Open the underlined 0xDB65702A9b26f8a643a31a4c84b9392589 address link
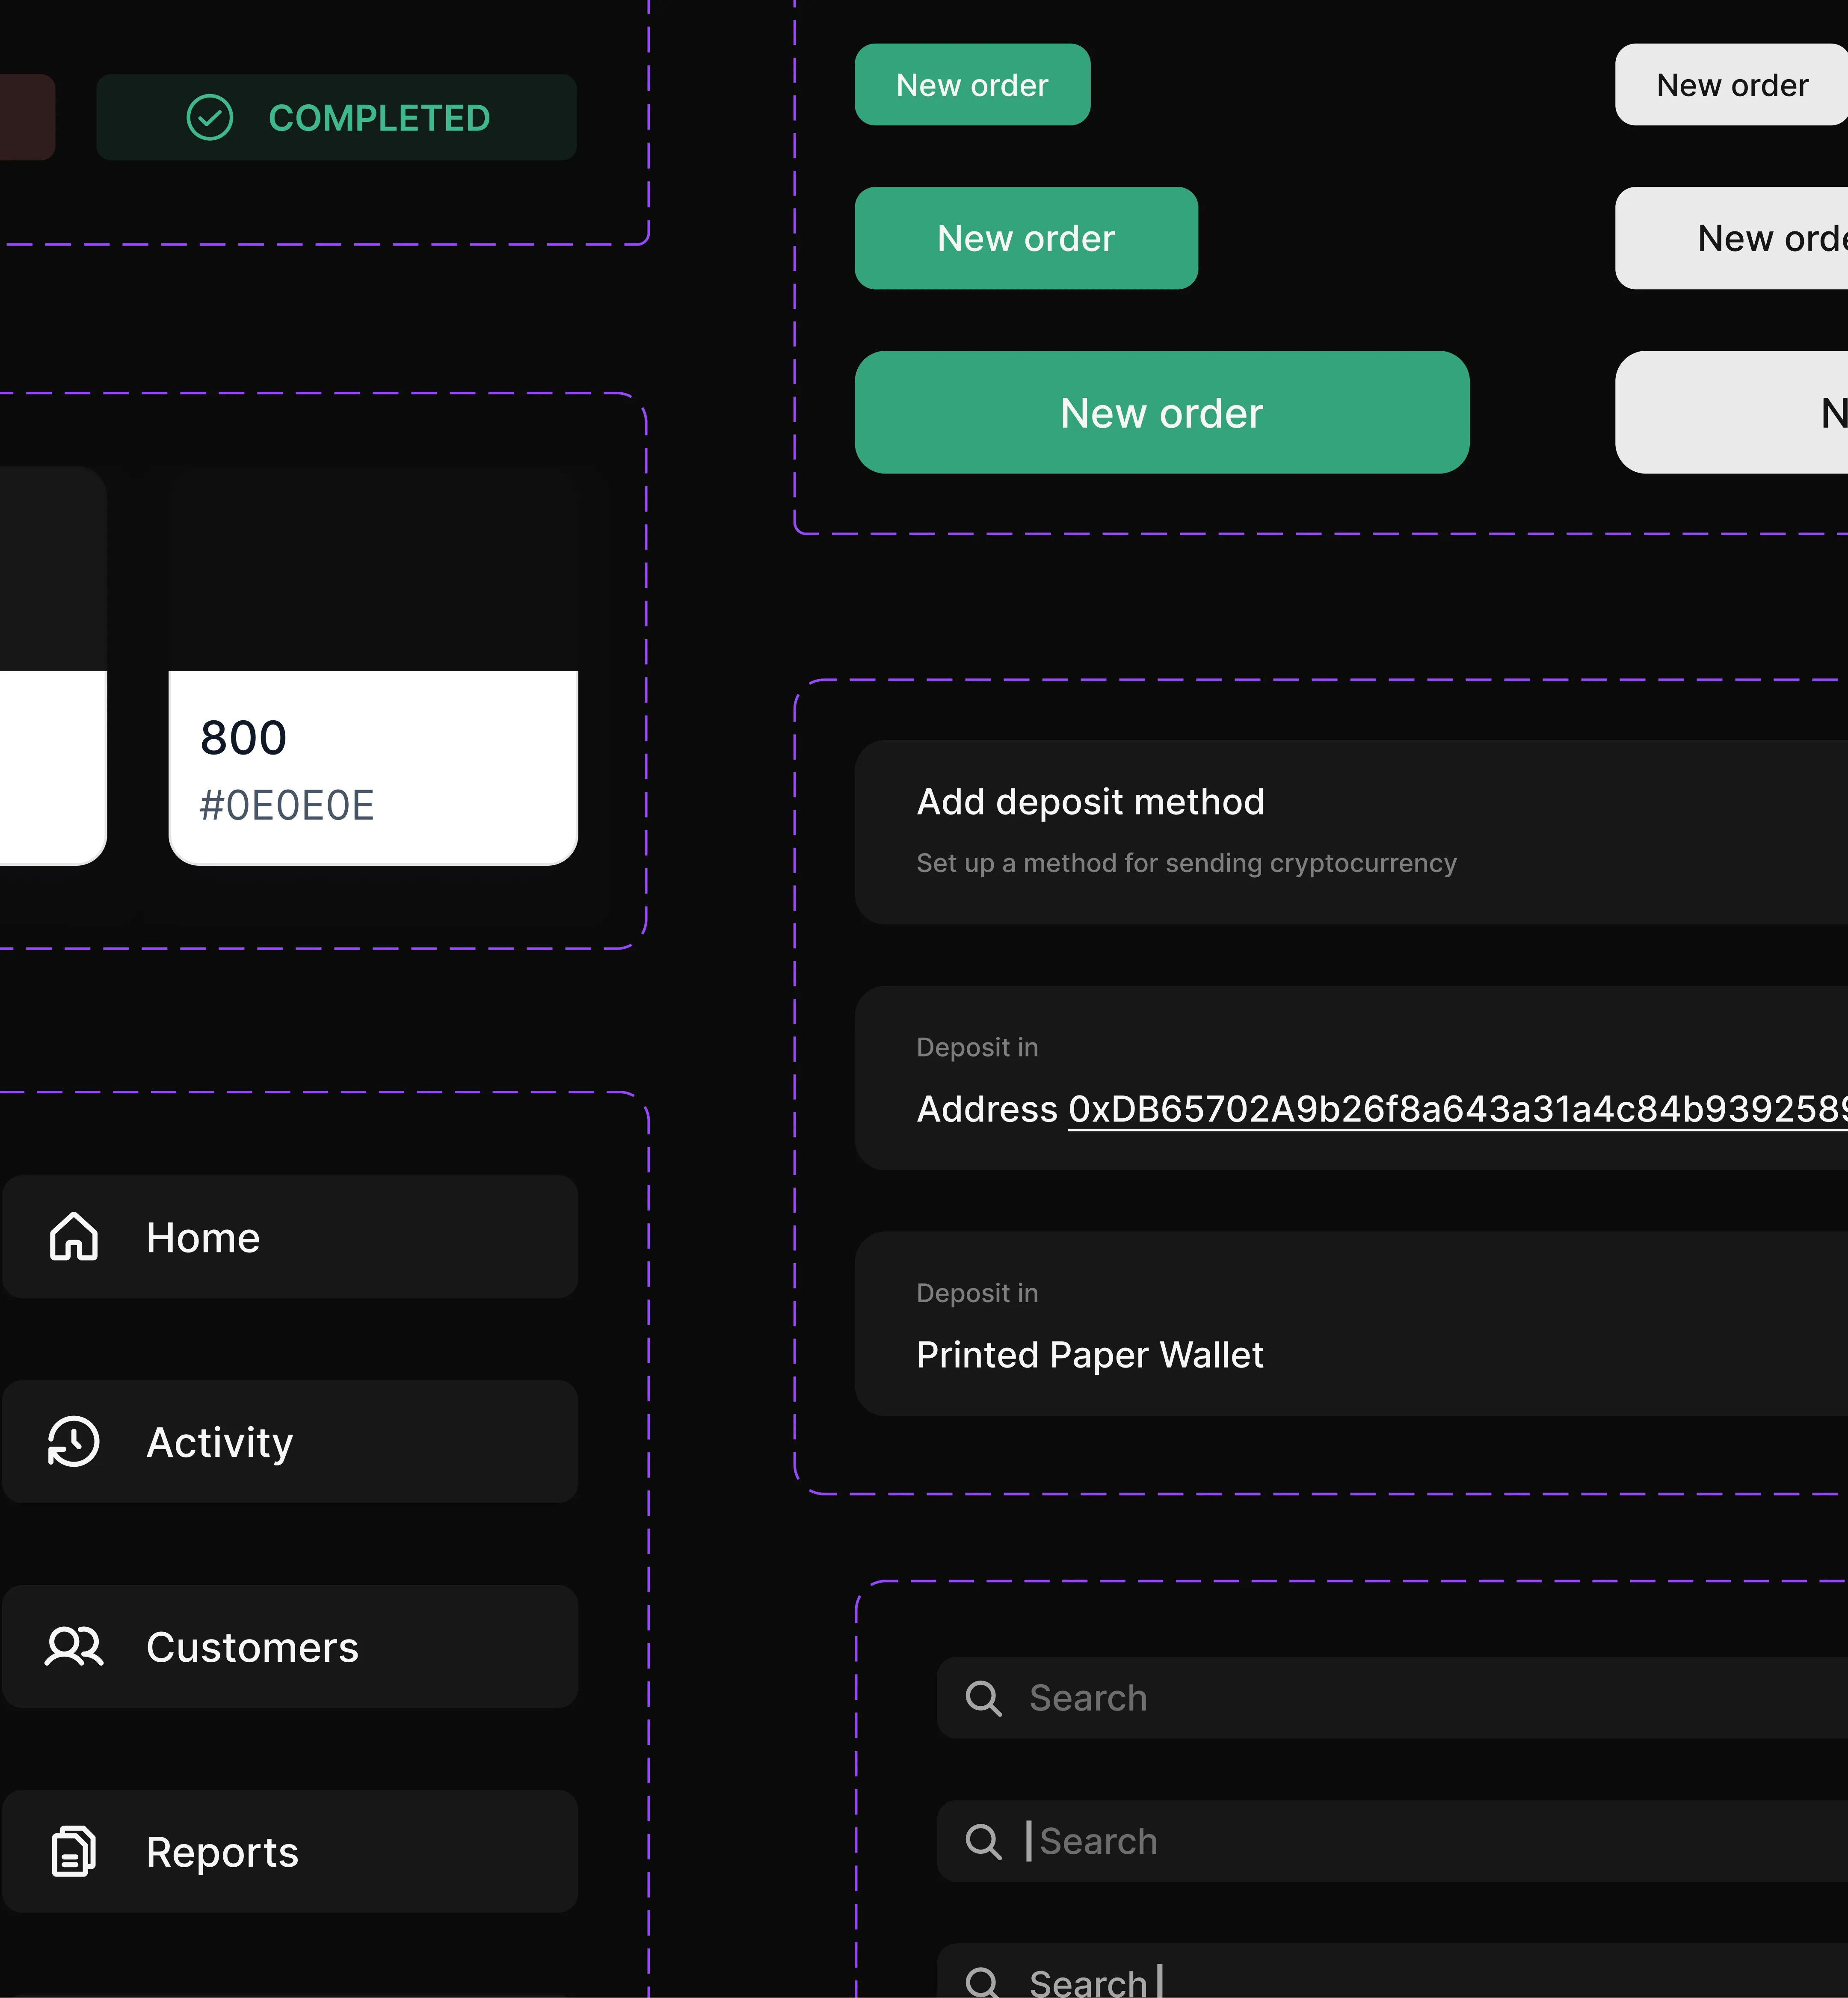The image size is (1848, 1998). 1458,1109
